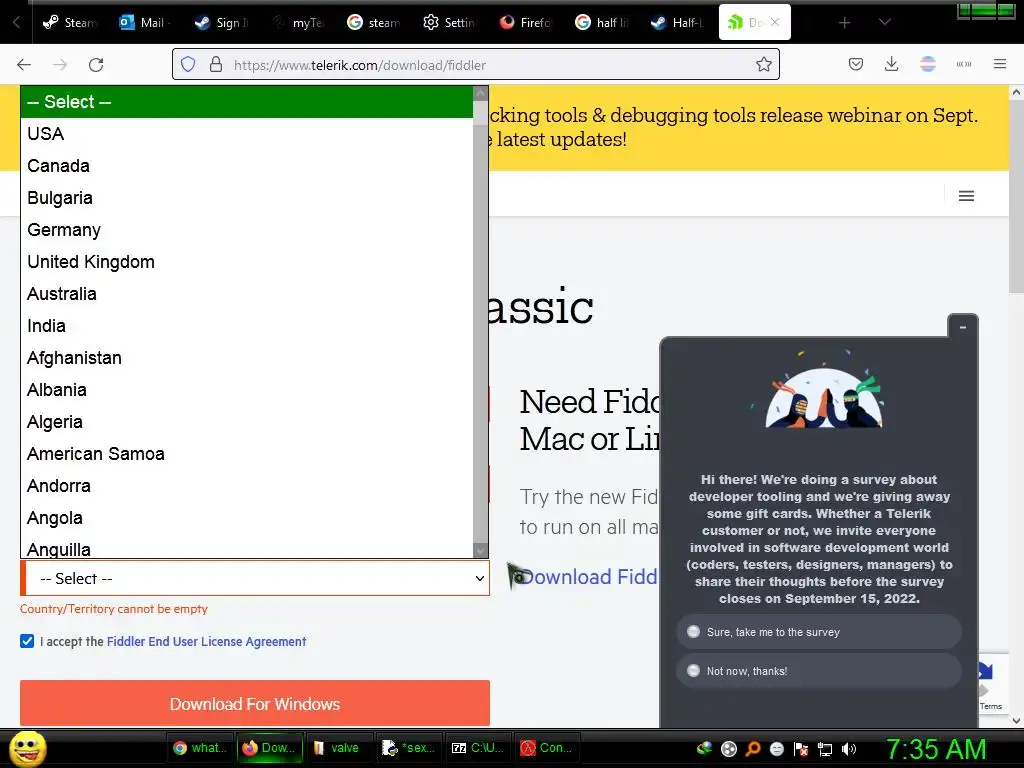1024x768 pixels.
Task: Switch to the Mail tab
Action: point(144,23)
